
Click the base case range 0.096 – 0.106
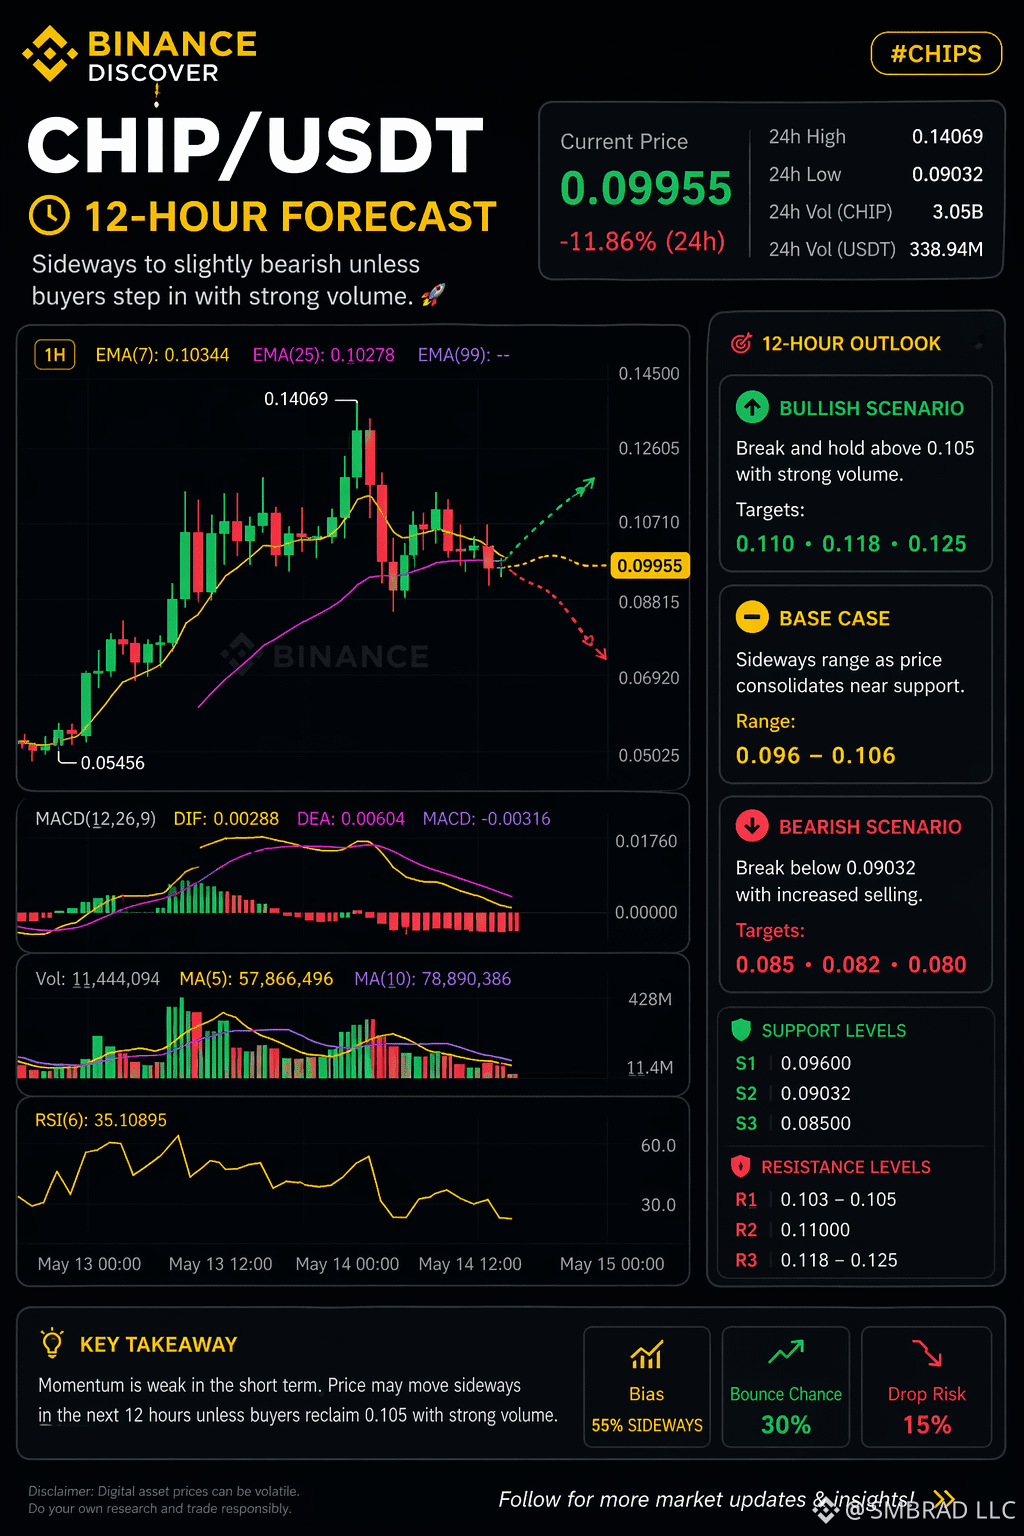click(816, 755)
